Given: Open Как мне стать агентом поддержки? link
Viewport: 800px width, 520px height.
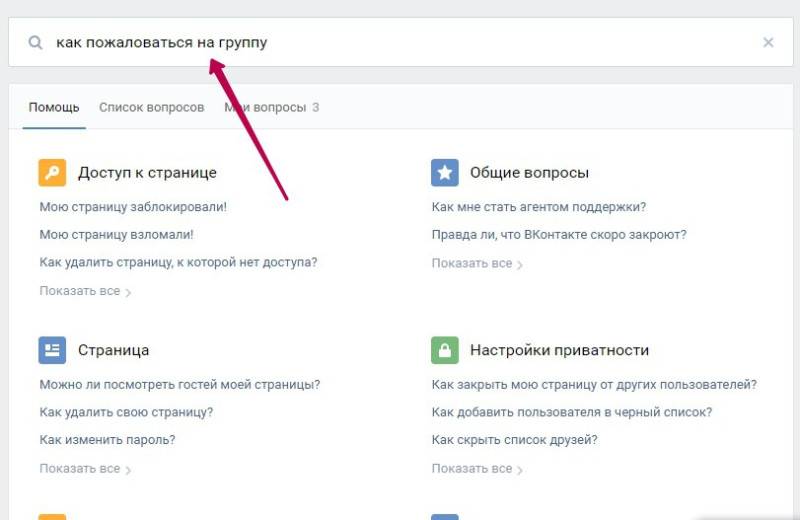Looking at the screenshot, I should 538,207.
